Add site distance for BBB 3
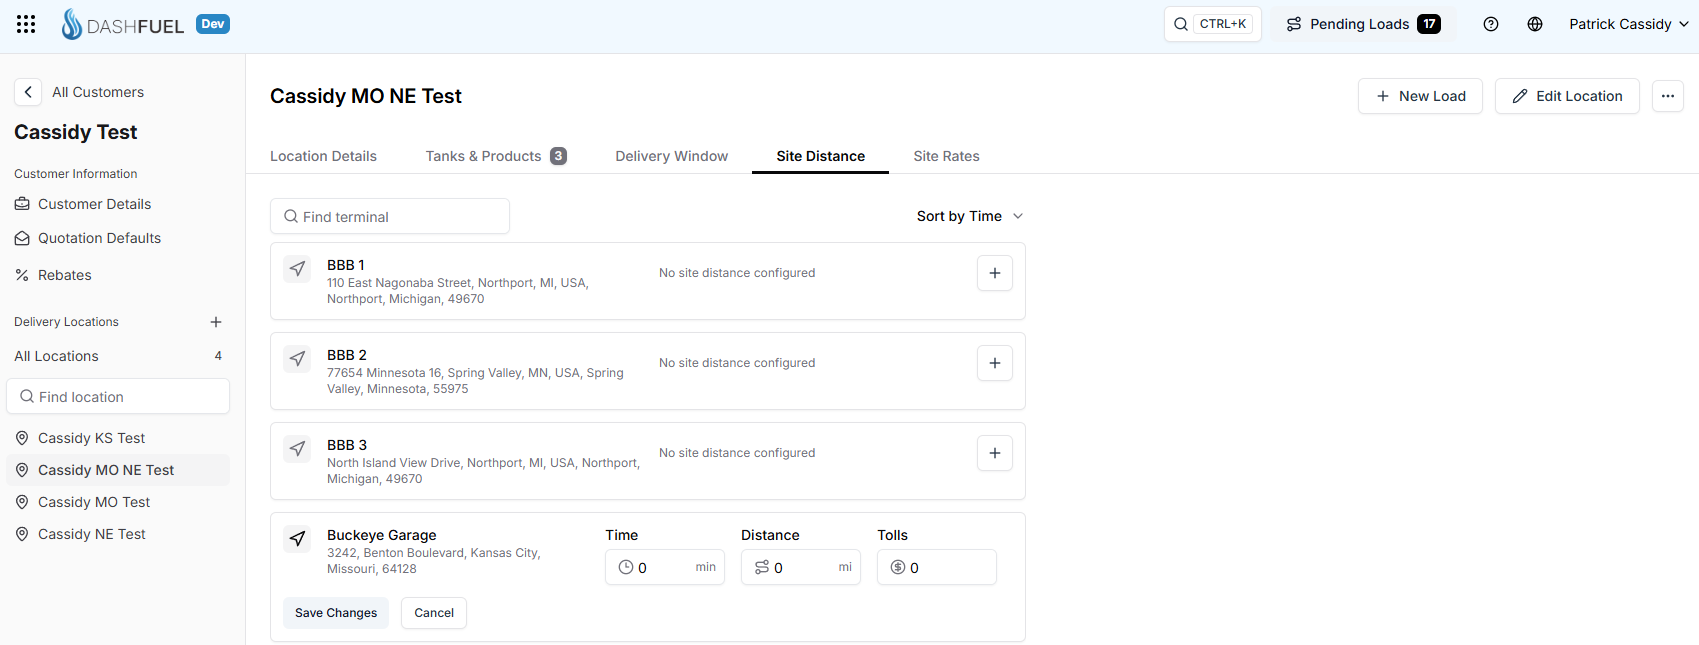Image resolution: width=1699 pixels, height=645 pixels. tap(994, 453)
